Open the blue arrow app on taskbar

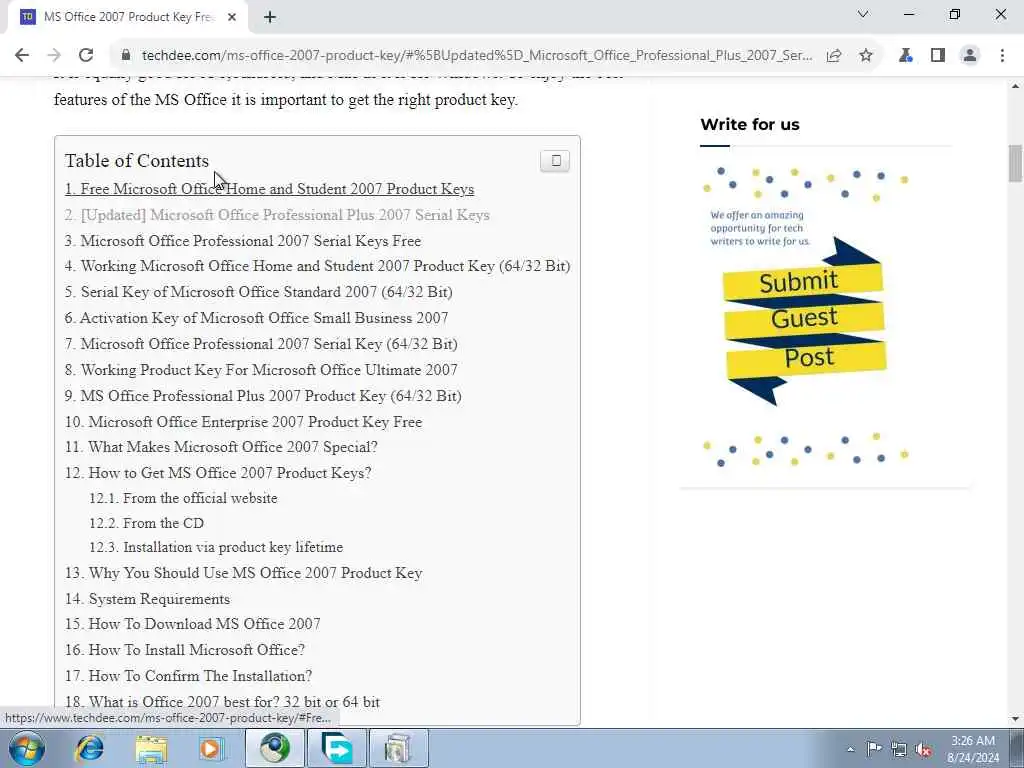[x=337, y=748]
